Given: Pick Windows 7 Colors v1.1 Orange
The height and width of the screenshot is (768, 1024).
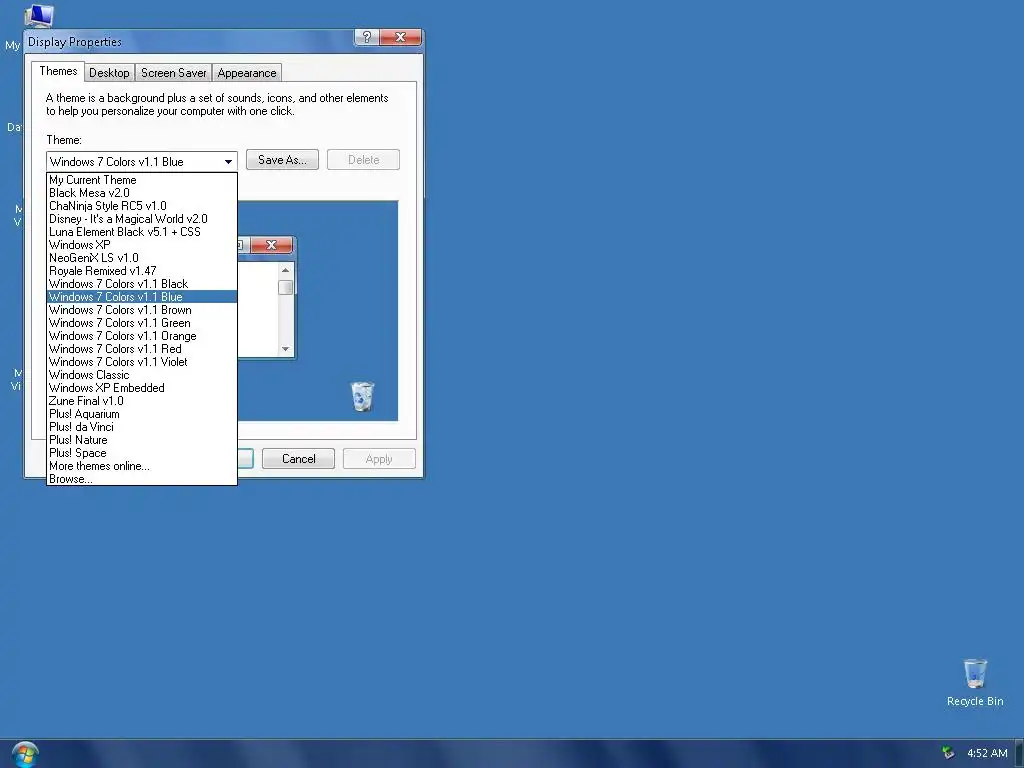Looking at the screenshot, I should pos(142,336).
